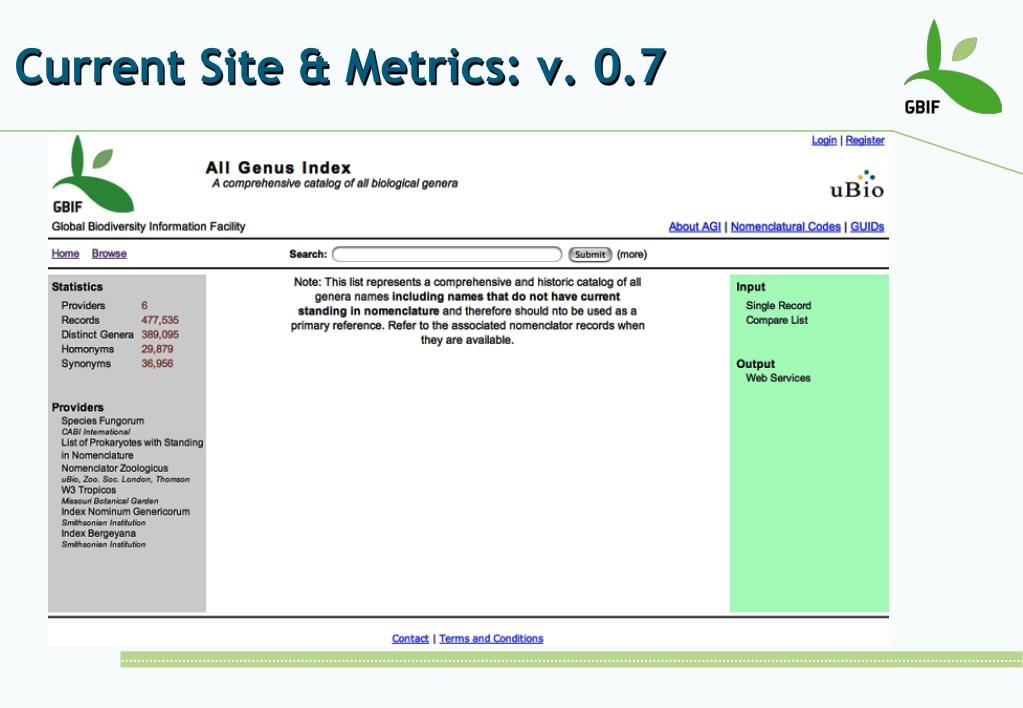The width and height of the screenshot is (1023, 708).
Task: Click the All Genus Index heading
Action: pyautogui.click(x=279, y=168)
